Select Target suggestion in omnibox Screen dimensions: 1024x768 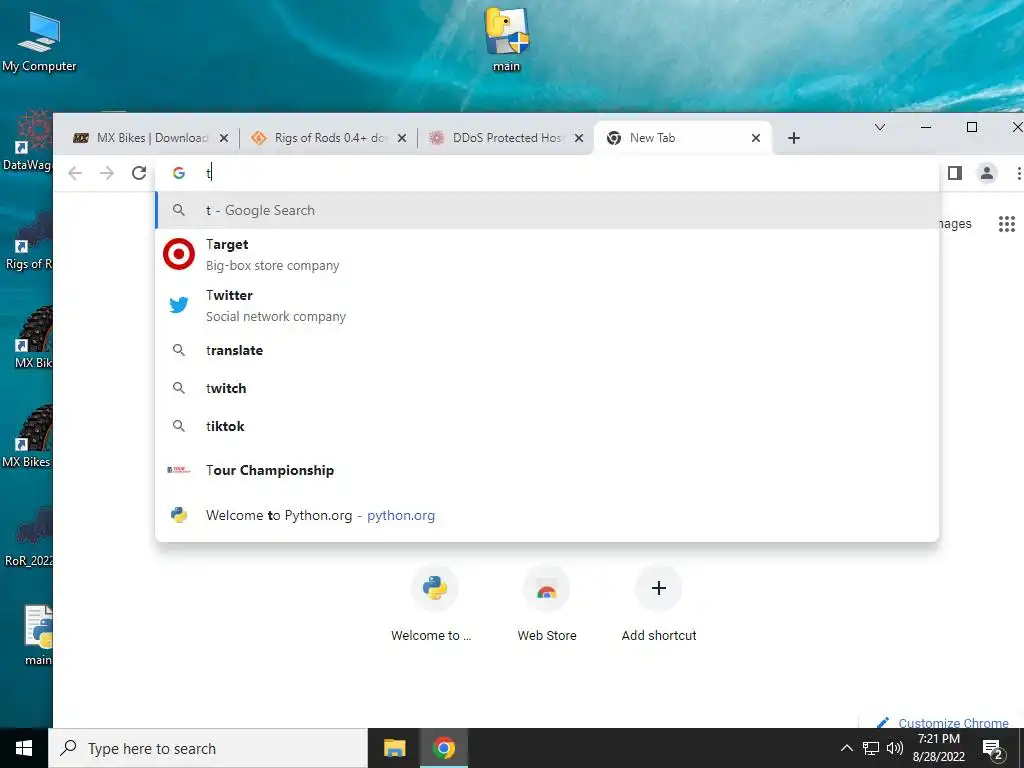pos(547,255)
